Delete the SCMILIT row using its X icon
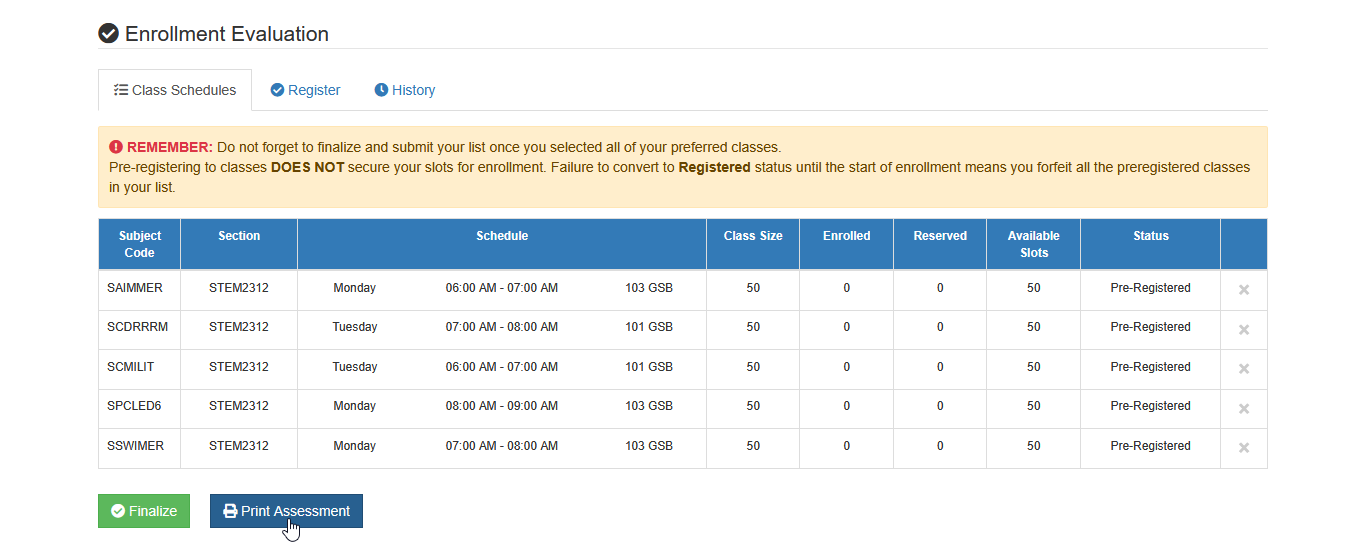1358x555 pixels. (x=1244, y=369)
